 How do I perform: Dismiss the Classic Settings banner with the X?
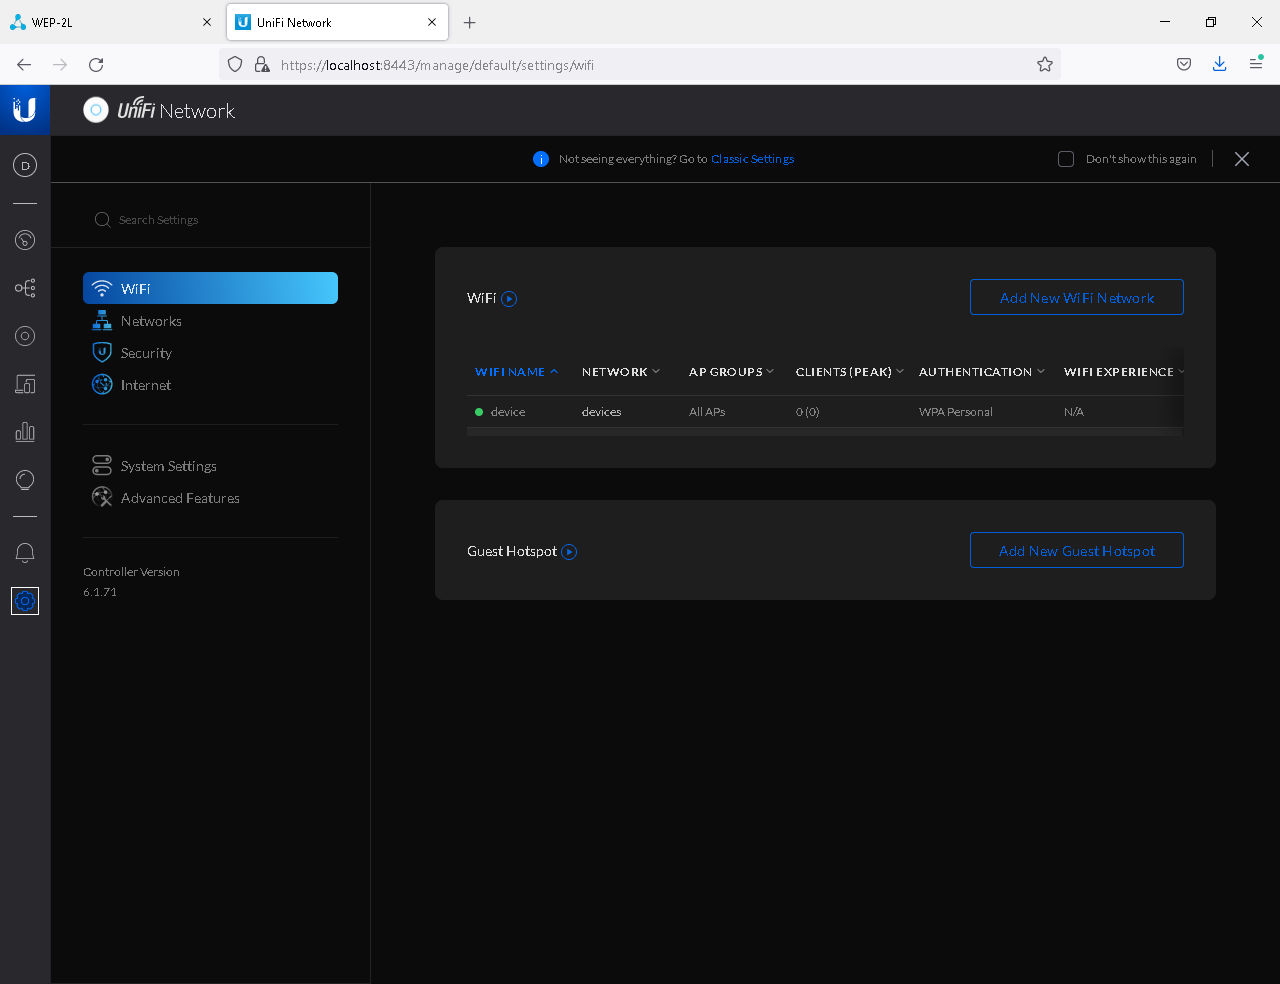click(x=1242, y=159)
